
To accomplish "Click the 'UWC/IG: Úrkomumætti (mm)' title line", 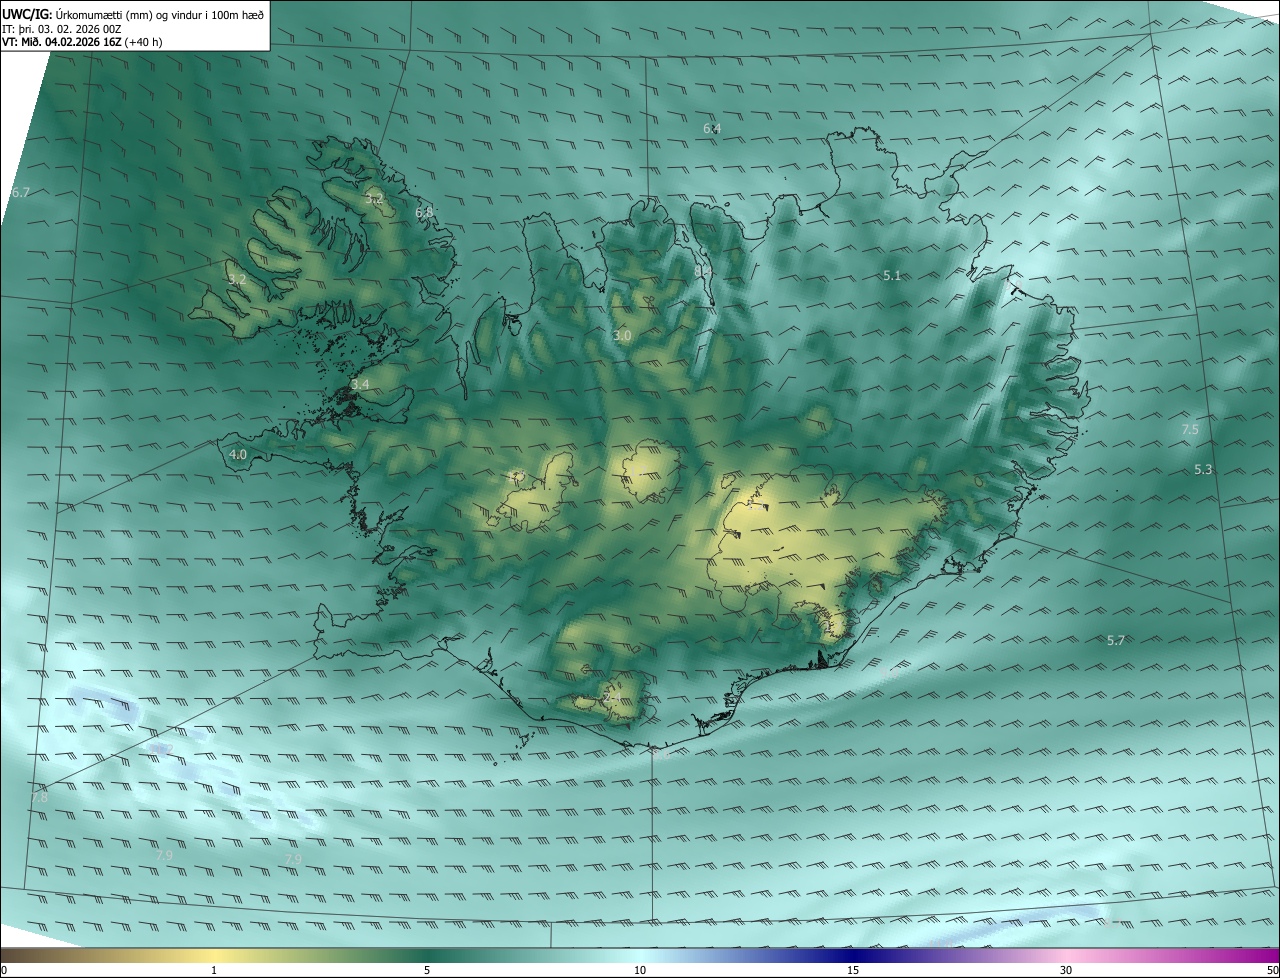I will [133, 14].
